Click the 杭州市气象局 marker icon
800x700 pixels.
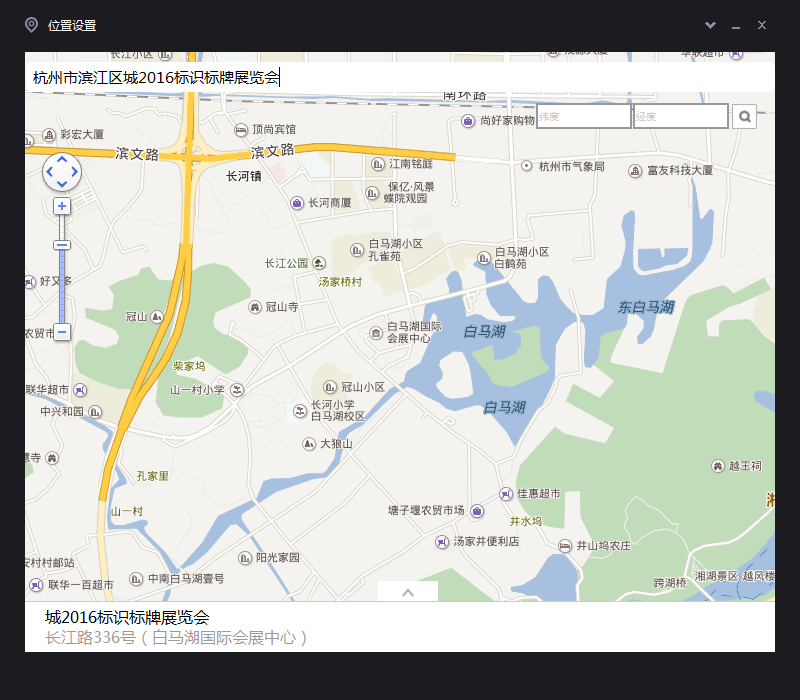coord(527,166)
